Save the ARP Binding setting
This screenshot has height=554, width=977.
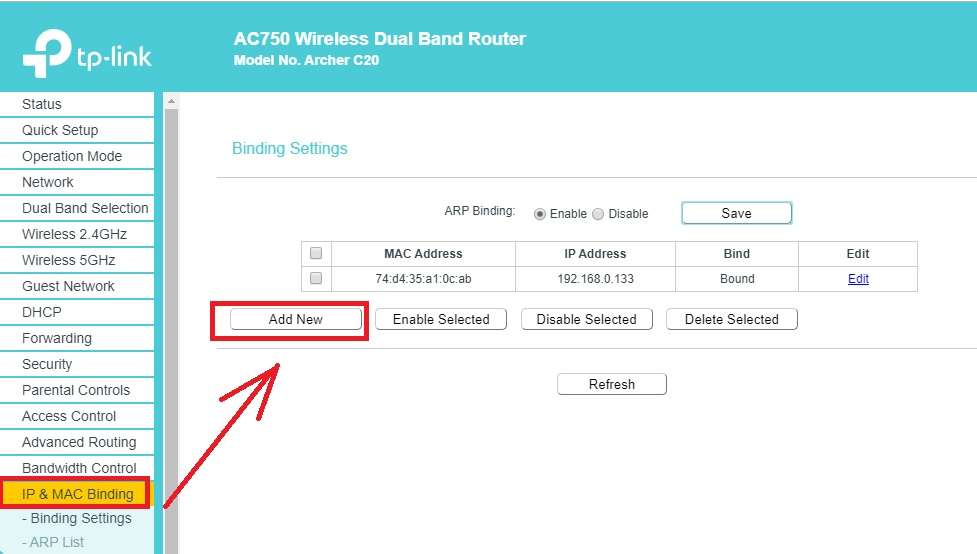[x=736, y=213]
